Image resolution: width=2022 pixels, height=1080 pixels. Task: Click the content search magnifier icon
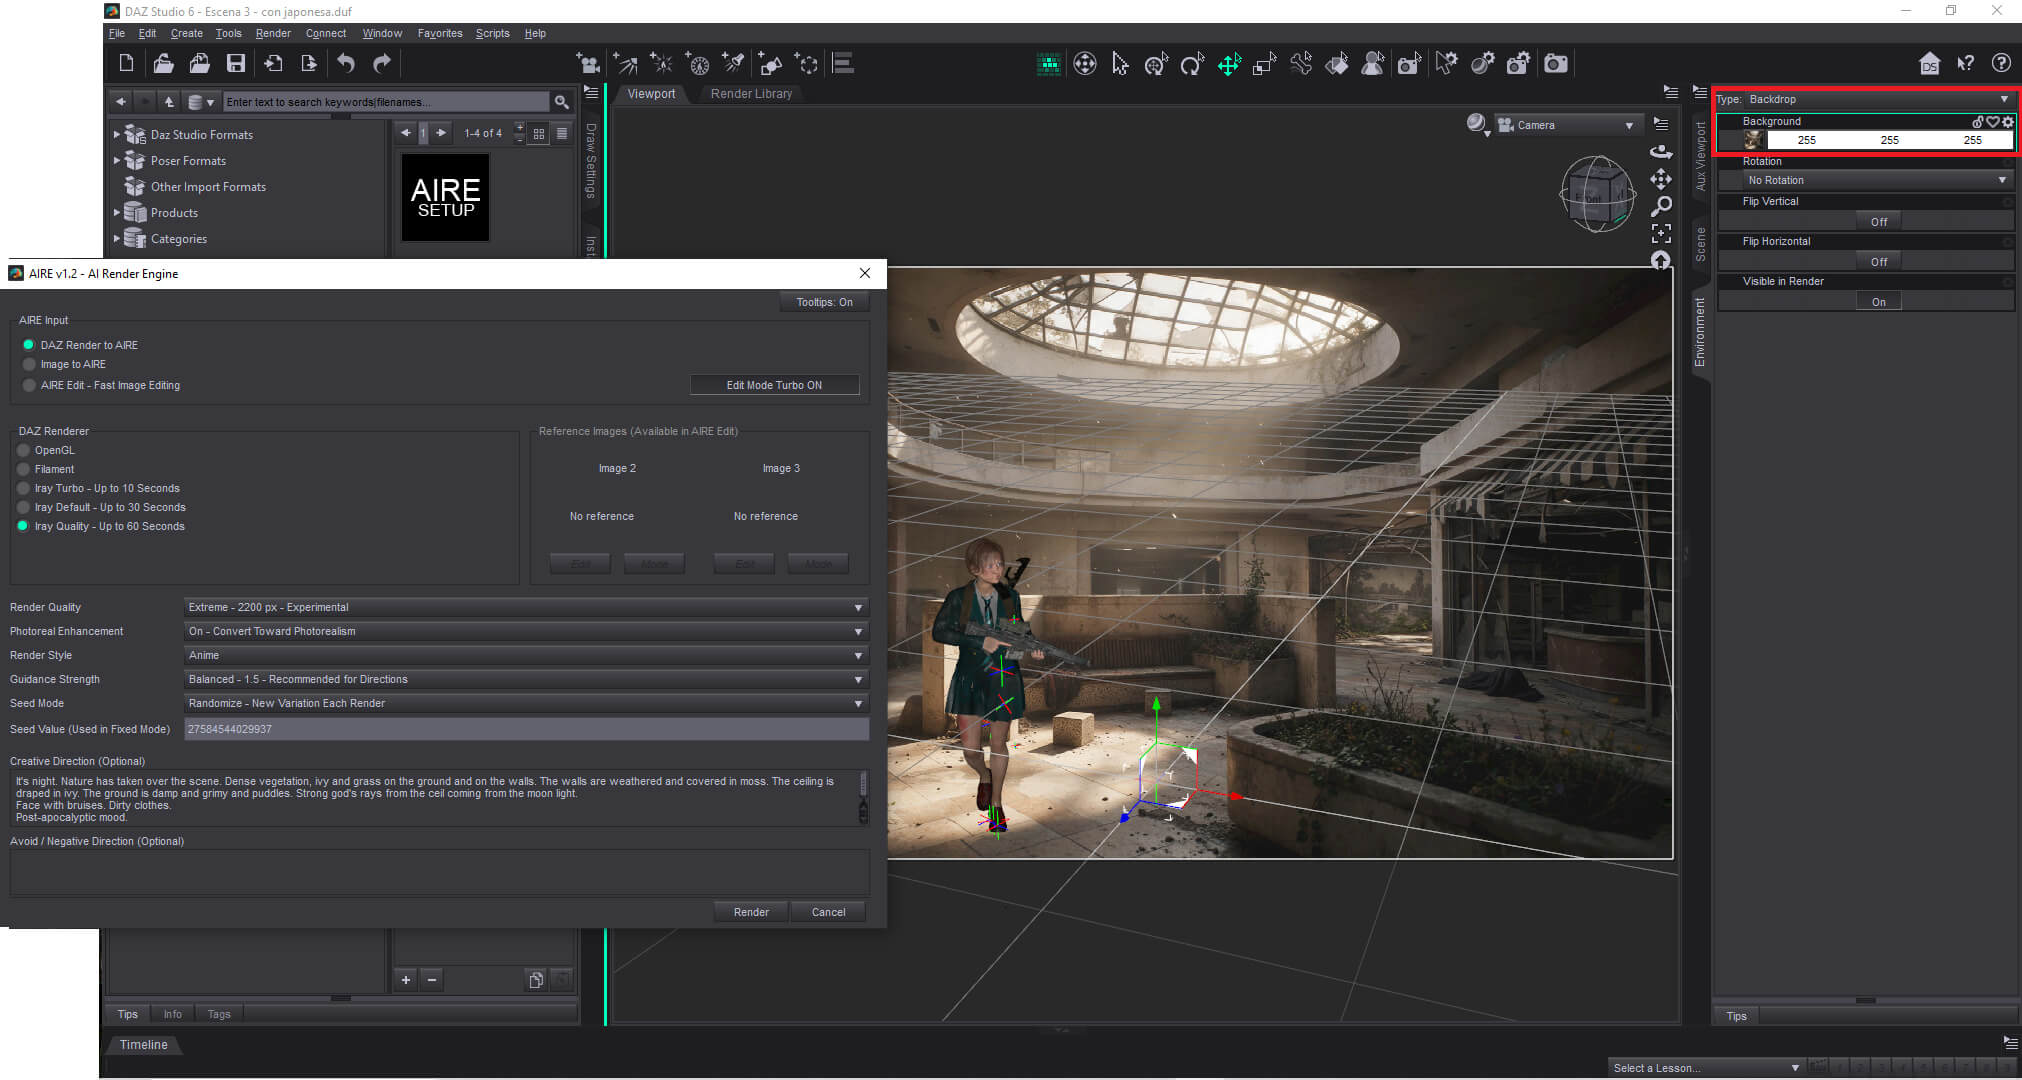(x=562, y=102)
